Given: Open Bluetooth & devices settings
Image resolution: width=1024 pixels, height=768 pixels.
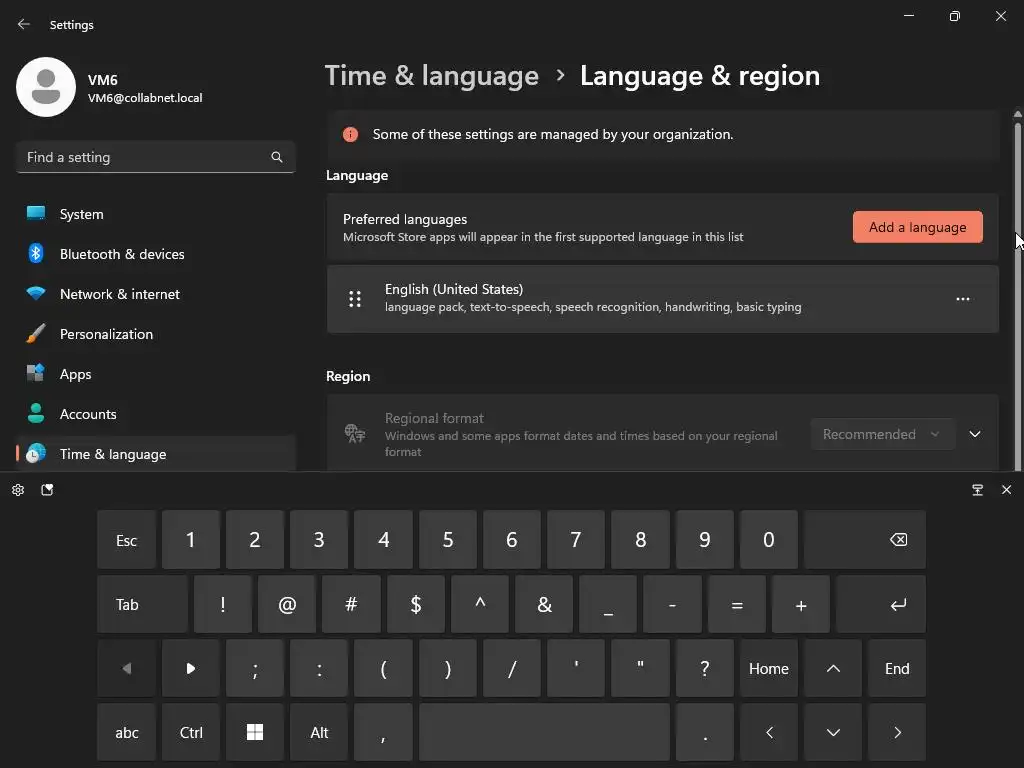Looking at the screenshot, I should pyautogui.click(x=155, y=254).
